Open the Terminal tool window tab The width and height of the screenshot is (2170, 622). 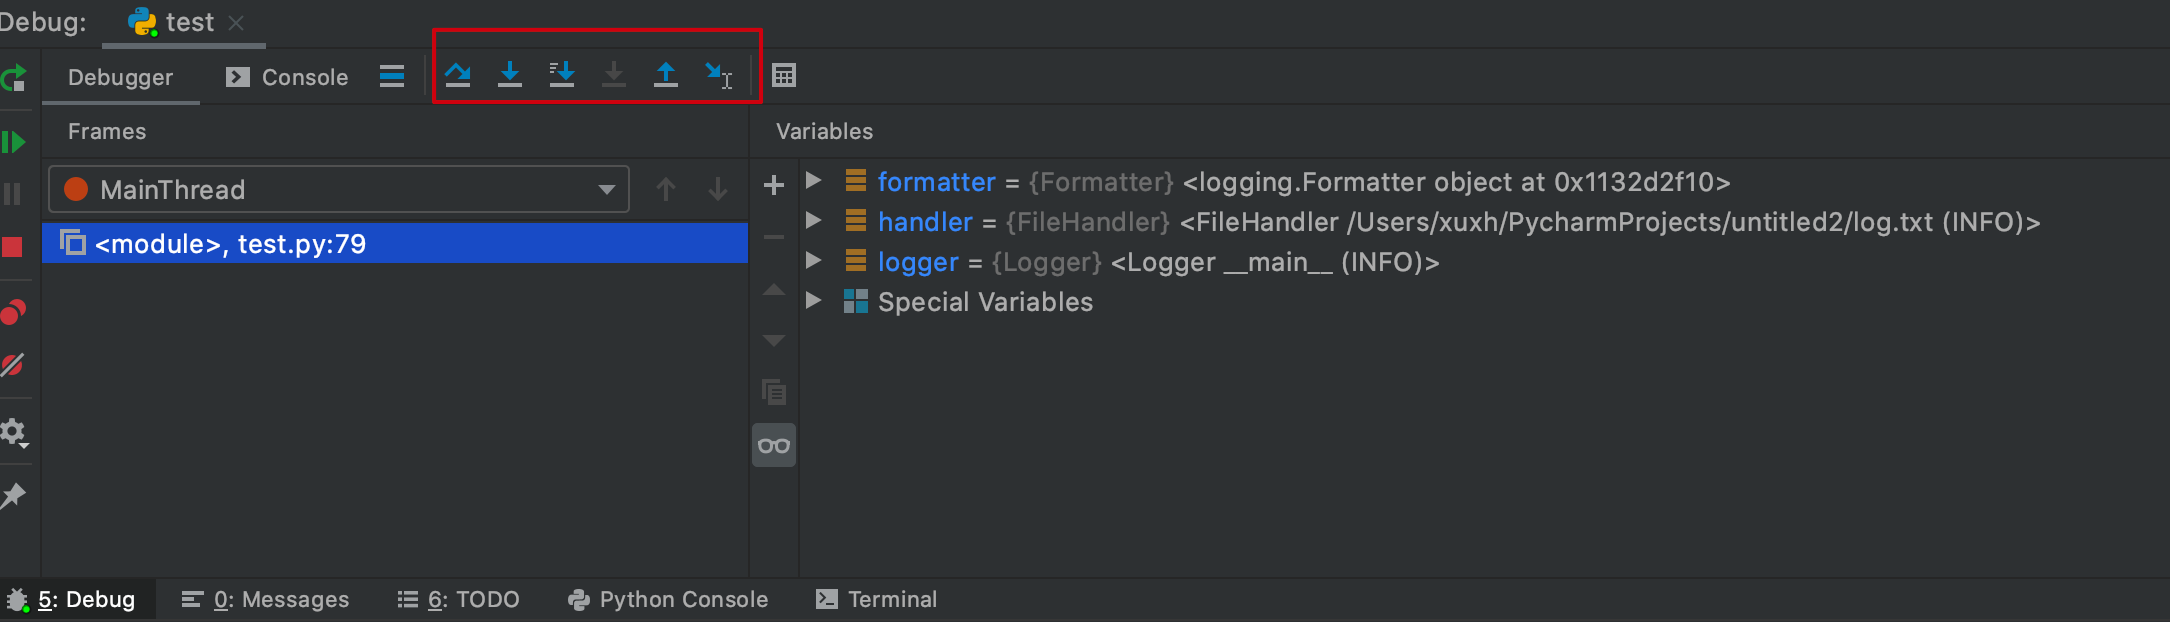click(877, 599)
